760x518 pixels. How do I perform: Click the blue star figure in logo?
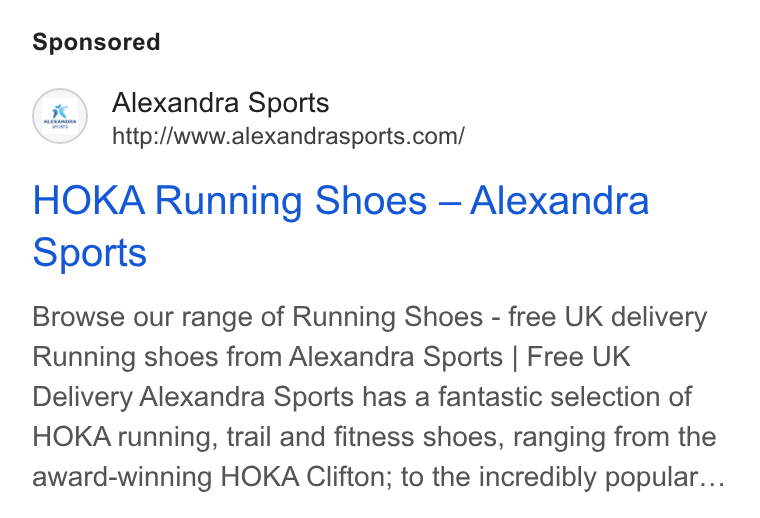[60, 110]
